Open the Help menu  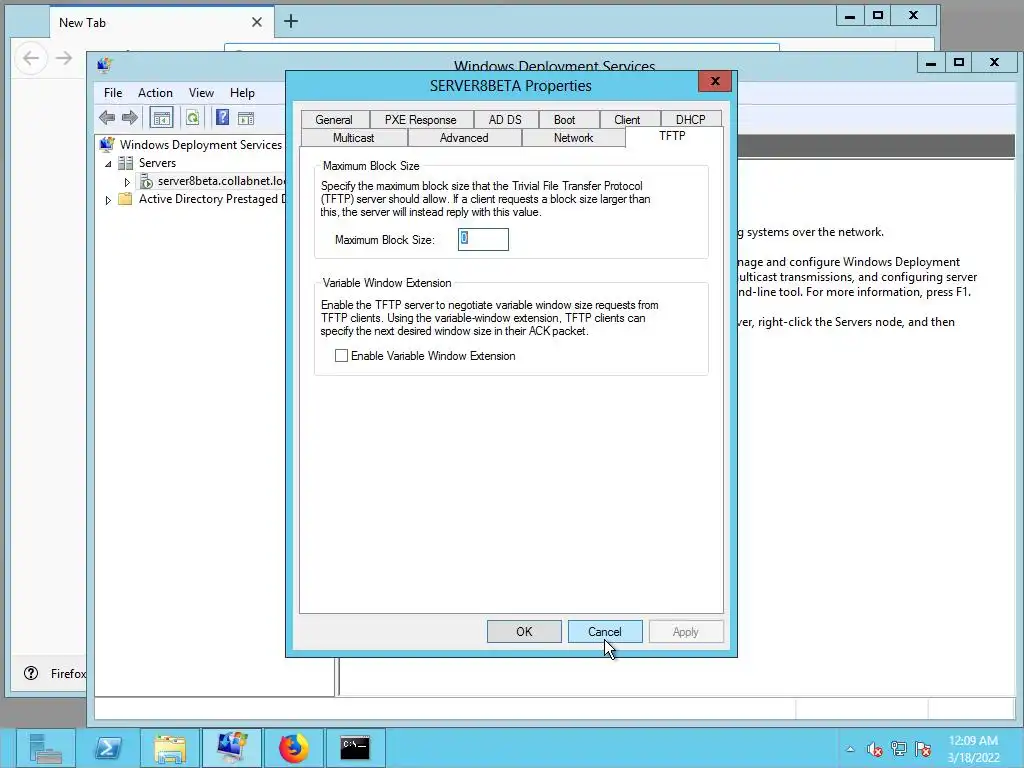click(242, 93)
